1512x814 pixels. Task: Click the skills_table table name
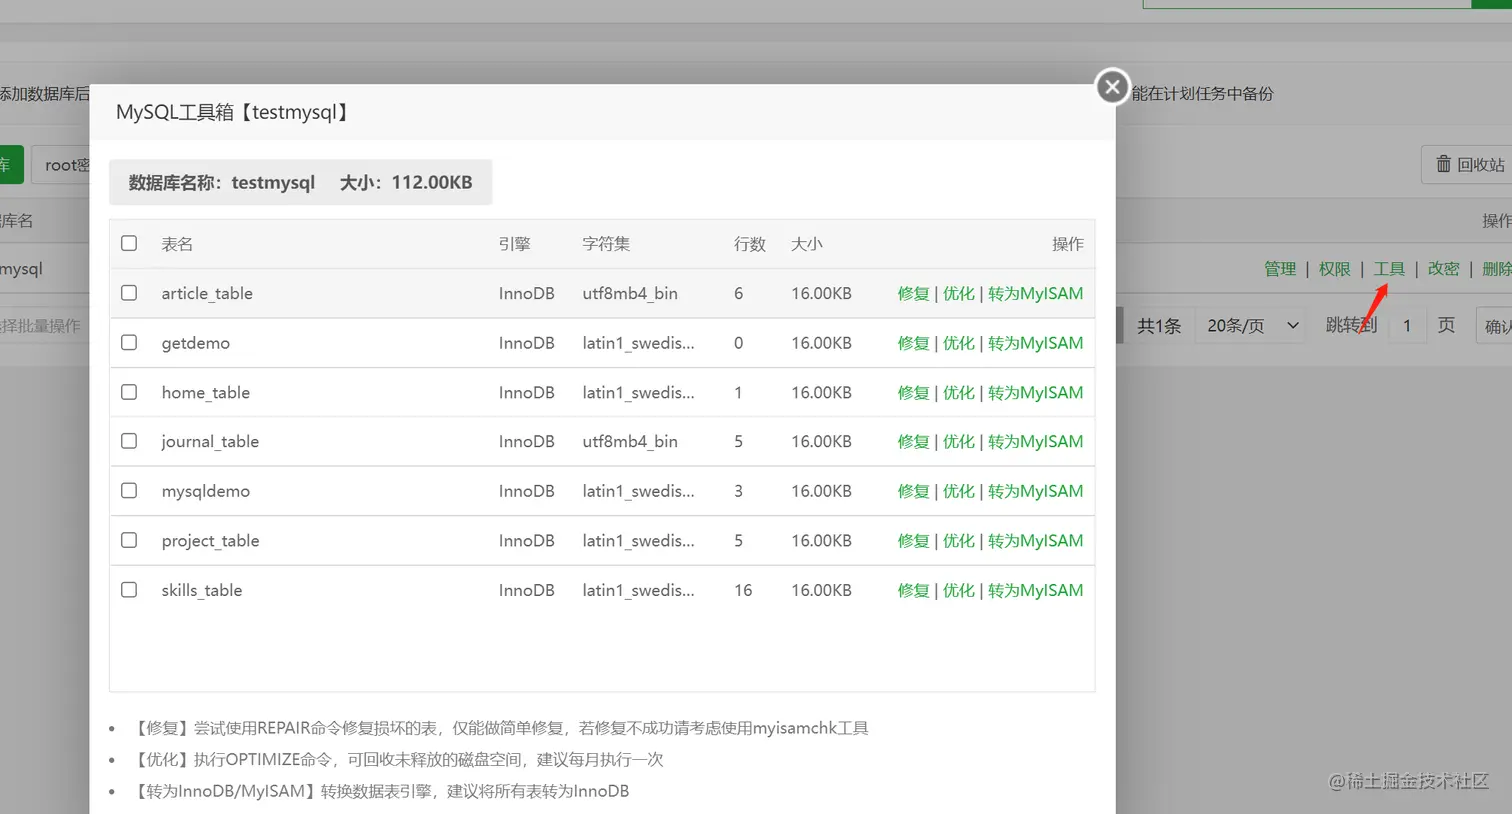(x=202, y=590)
